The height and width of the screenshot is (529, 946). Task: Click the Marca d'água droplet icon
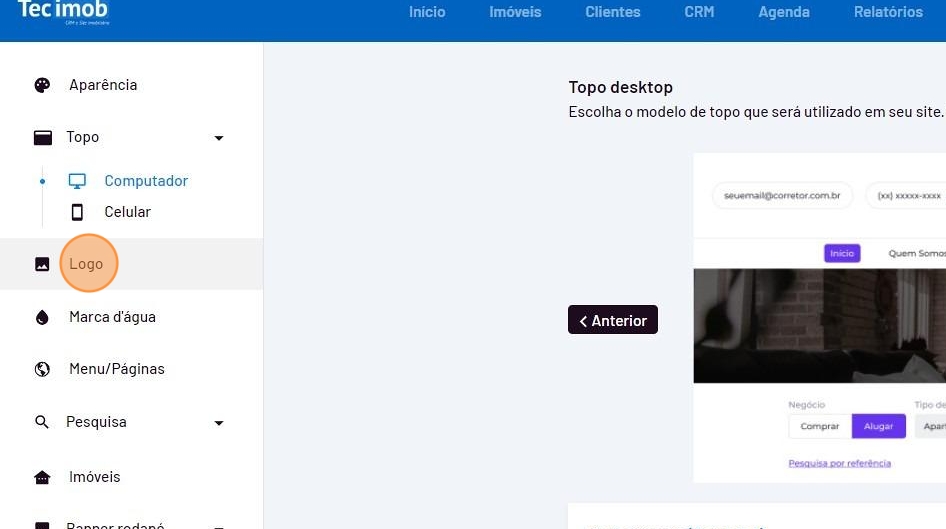(x=42, y=317)
